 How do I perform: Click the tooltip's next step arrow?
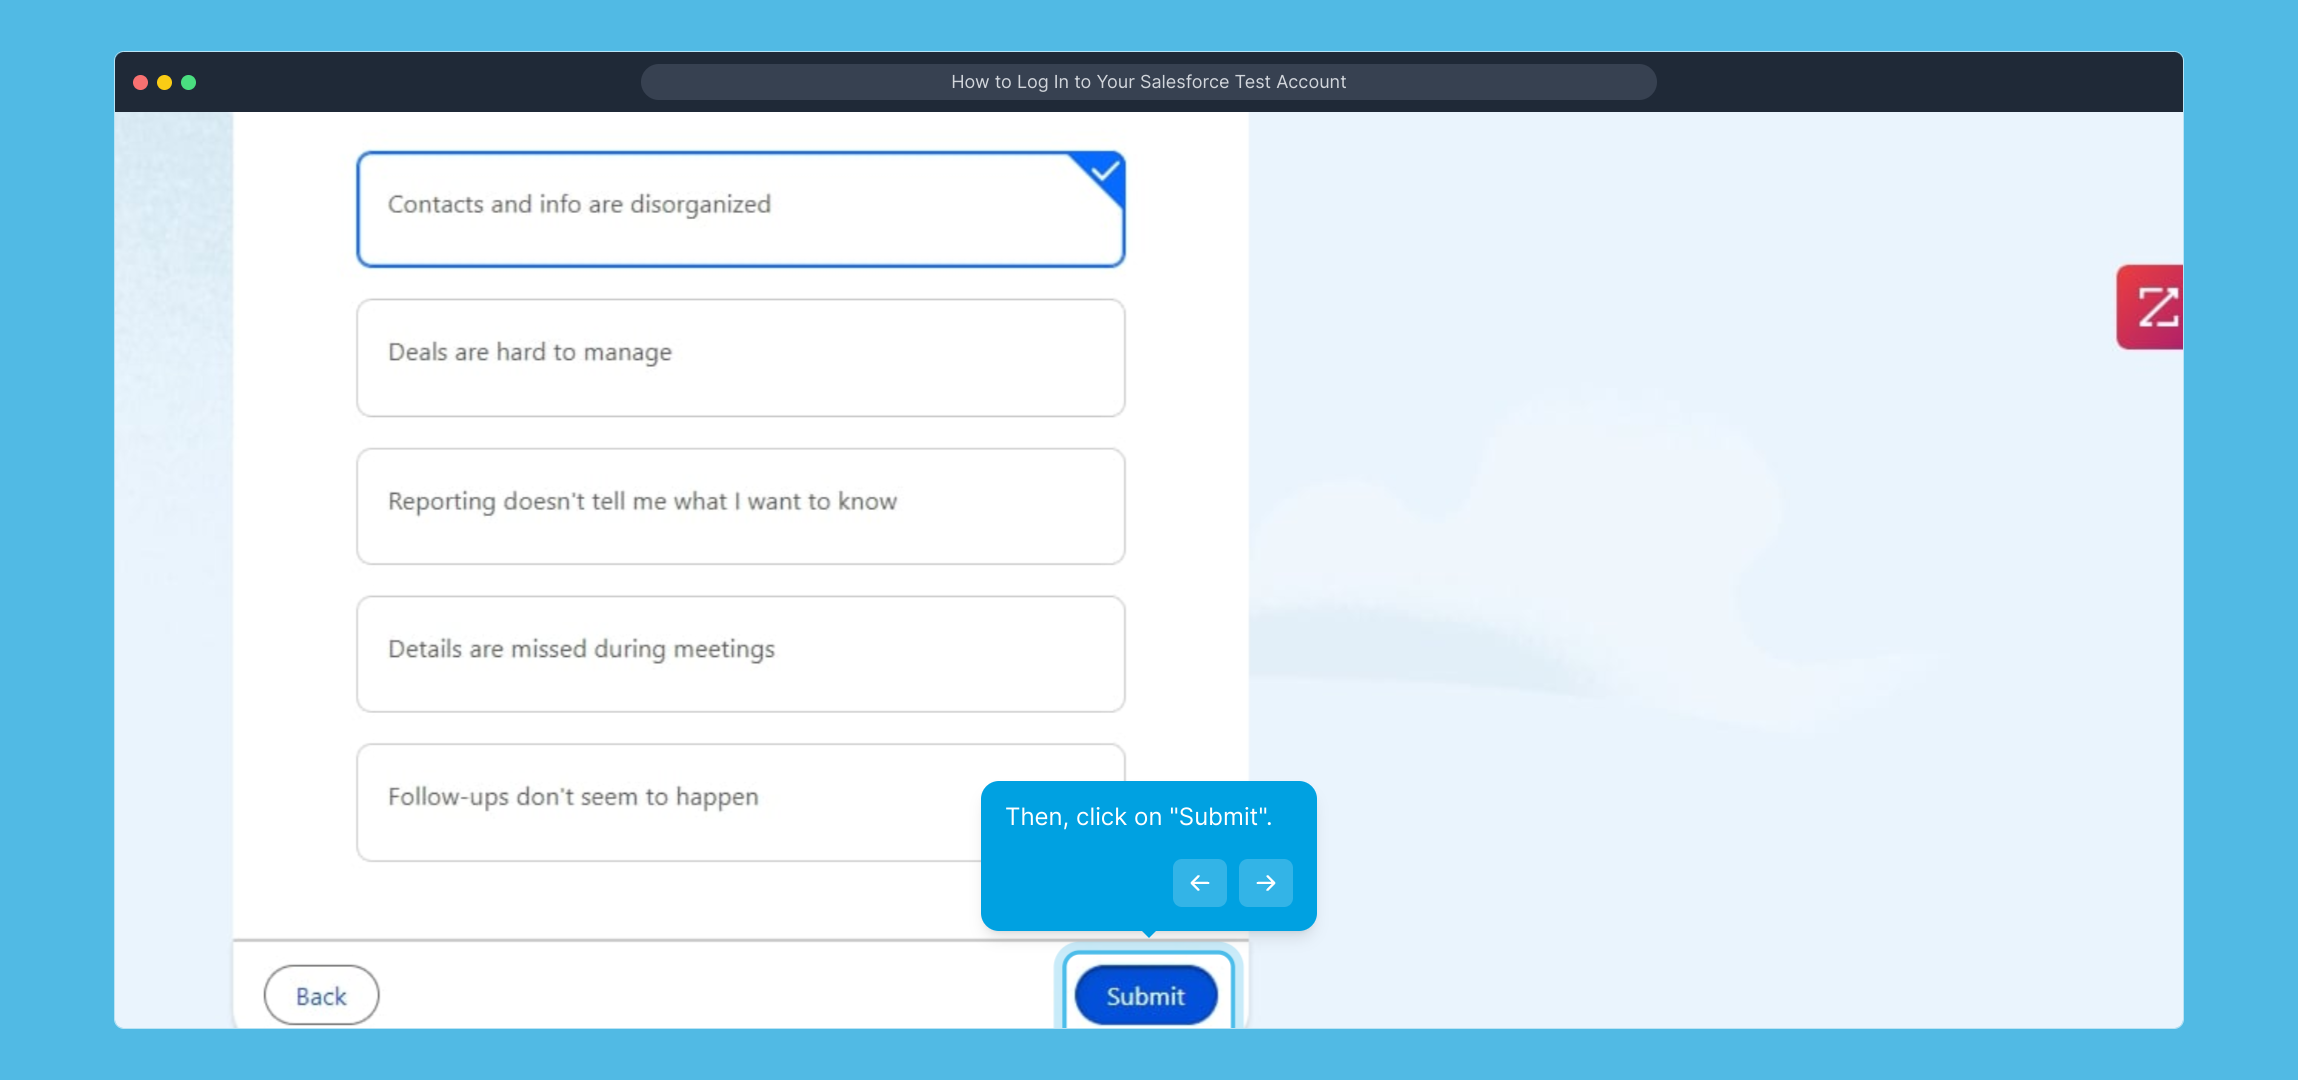coord(1265,883)
